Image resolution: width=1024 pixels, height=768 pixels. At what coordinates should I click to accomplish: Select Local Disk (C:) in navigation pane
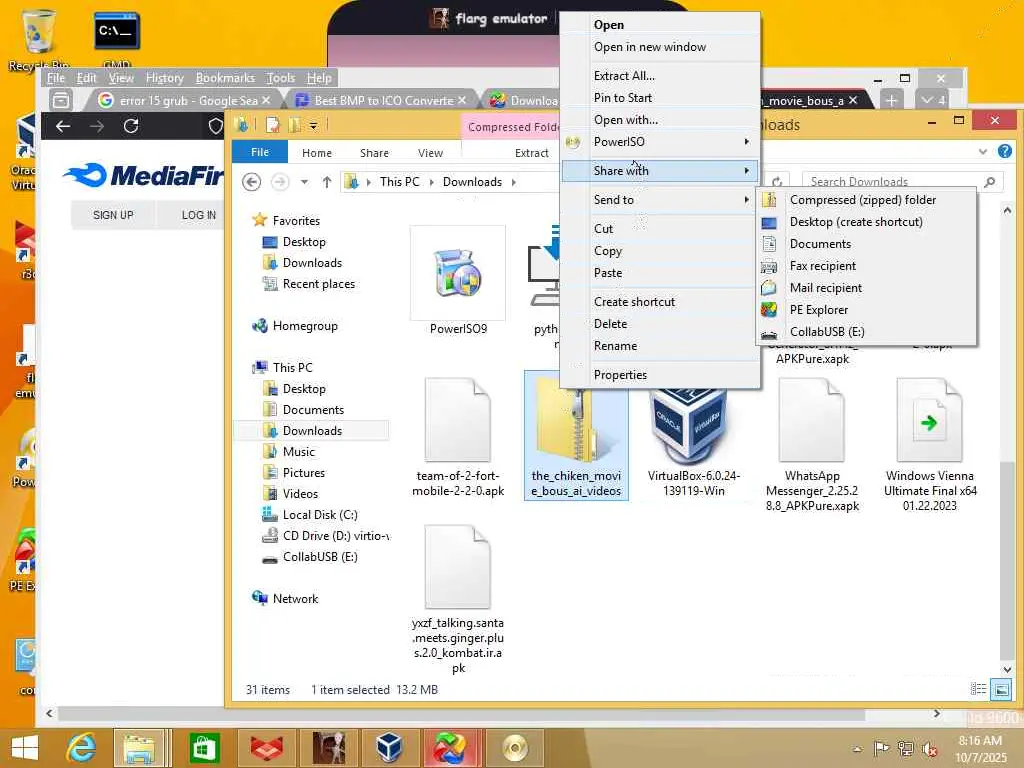click(x=320, y=515)
